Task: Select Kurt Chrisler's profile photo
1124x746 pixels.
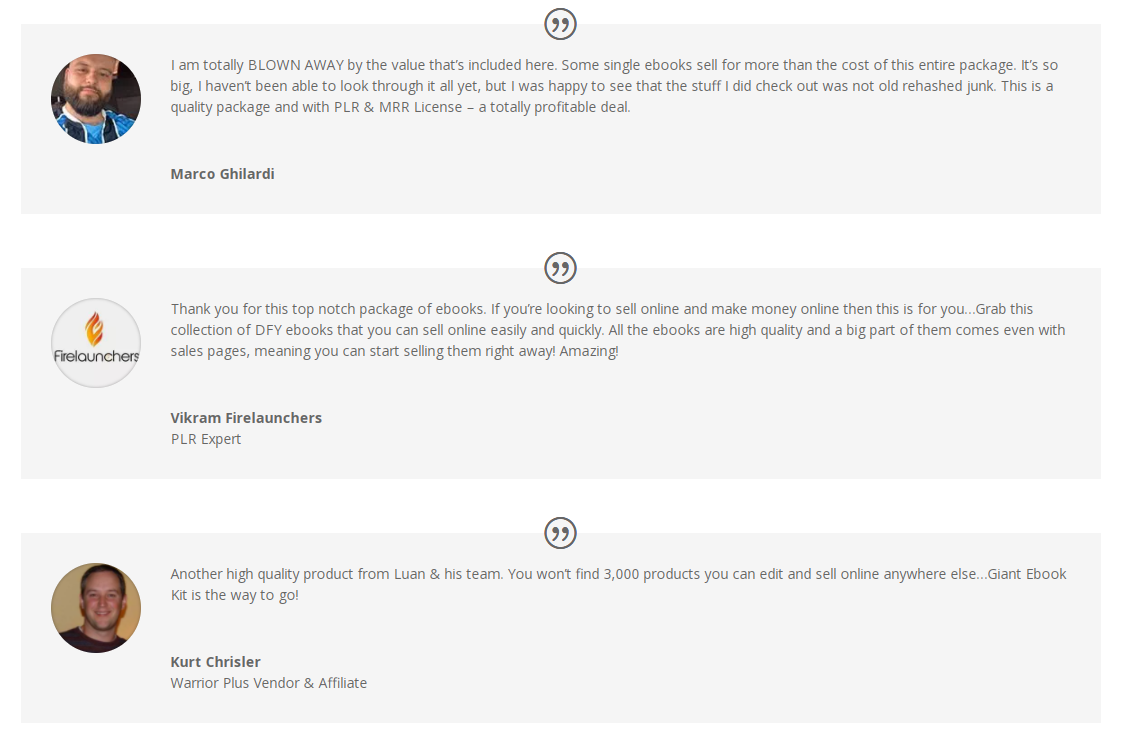Action: [96, 608]
